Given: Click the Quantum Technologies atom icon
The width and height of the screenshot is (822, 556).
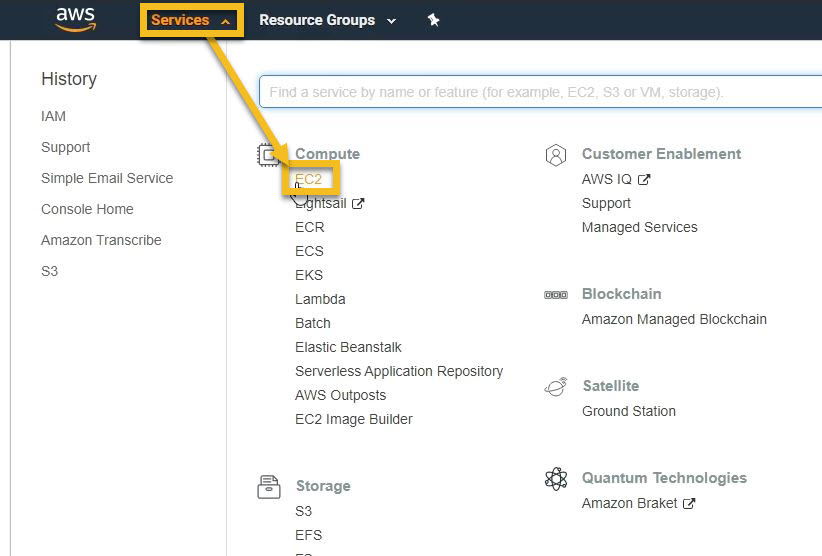Looking at the screenshot, I should pos(556,478).
